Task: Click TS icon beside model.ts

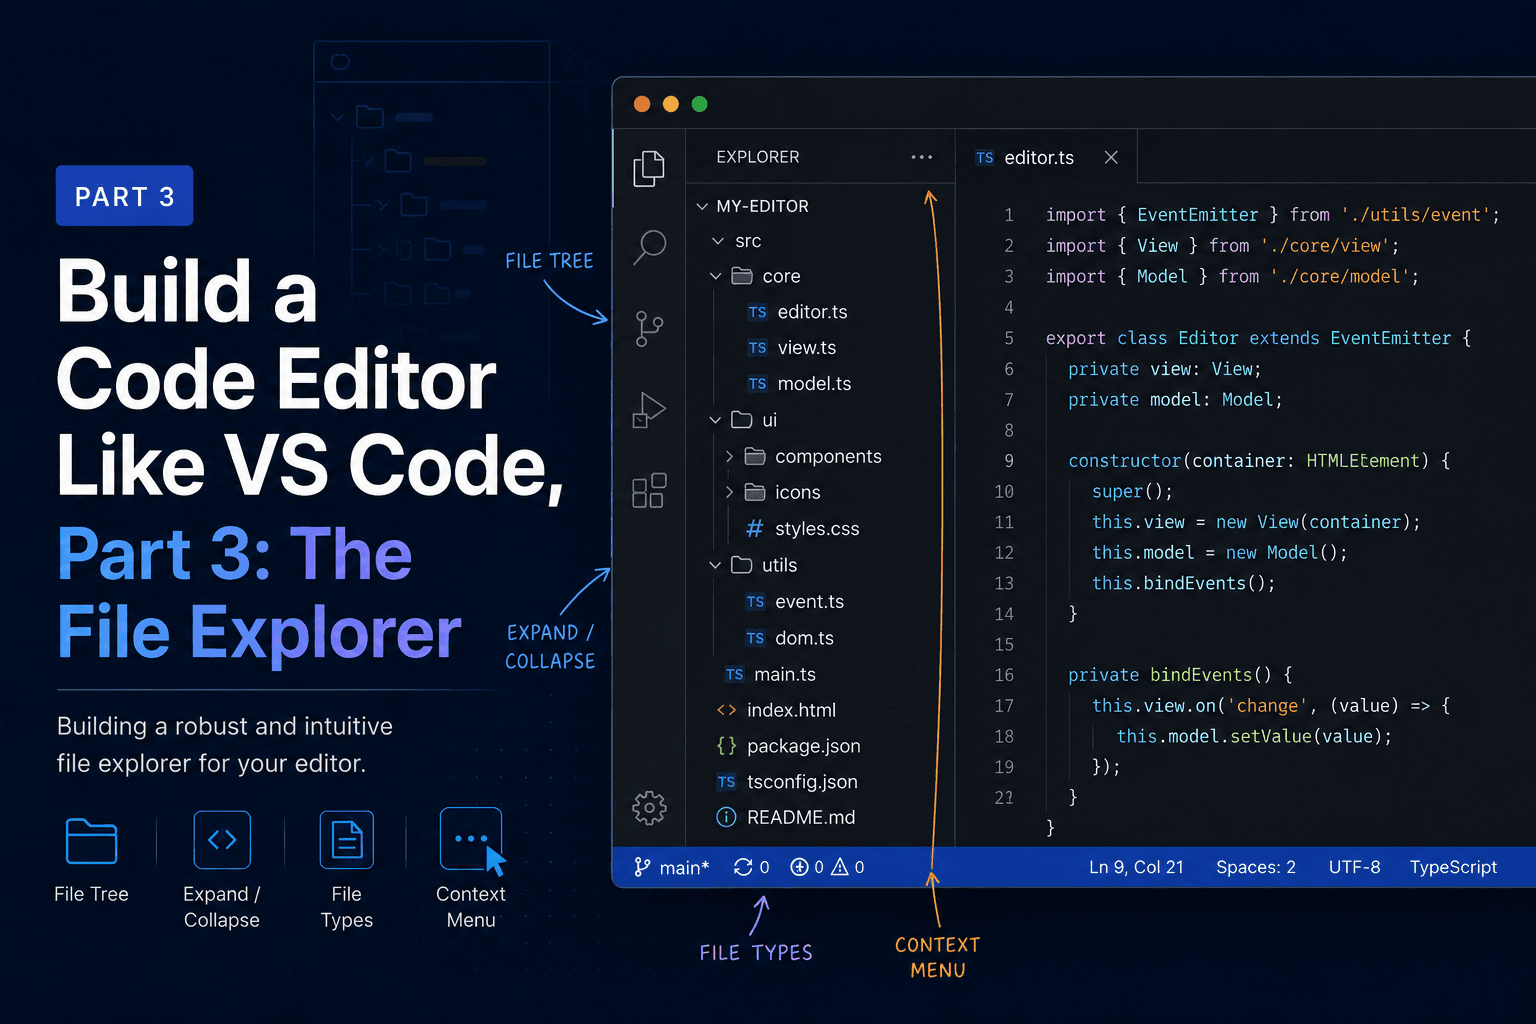Action: pyautogui.click(x=757, y=384)
